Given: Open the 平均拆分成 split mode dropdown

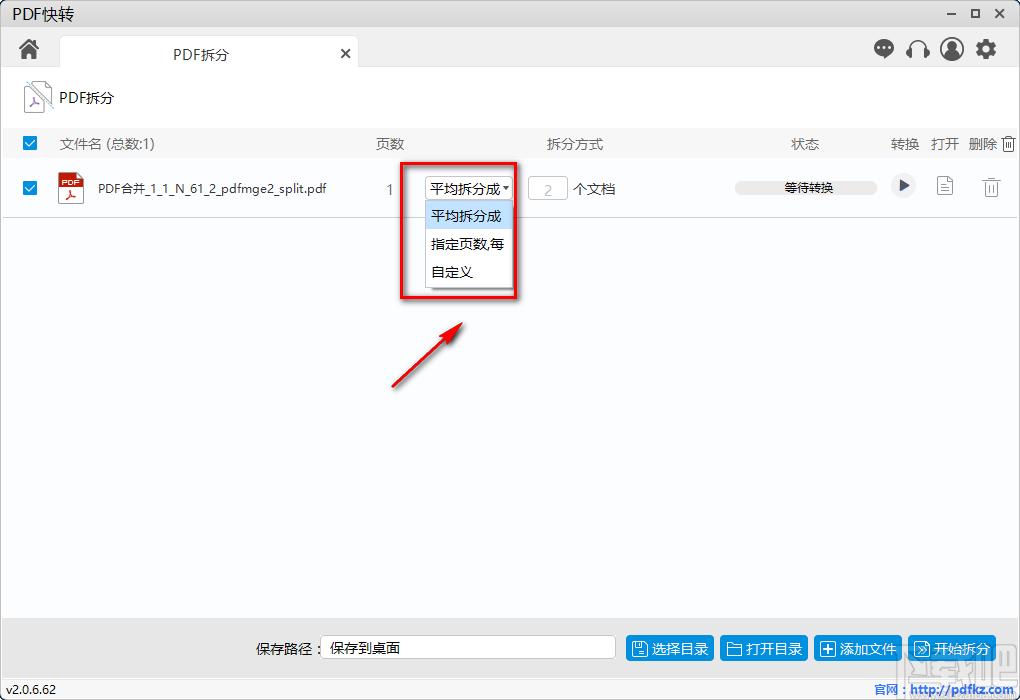Looking at the screenshot, I should (467, 187).
